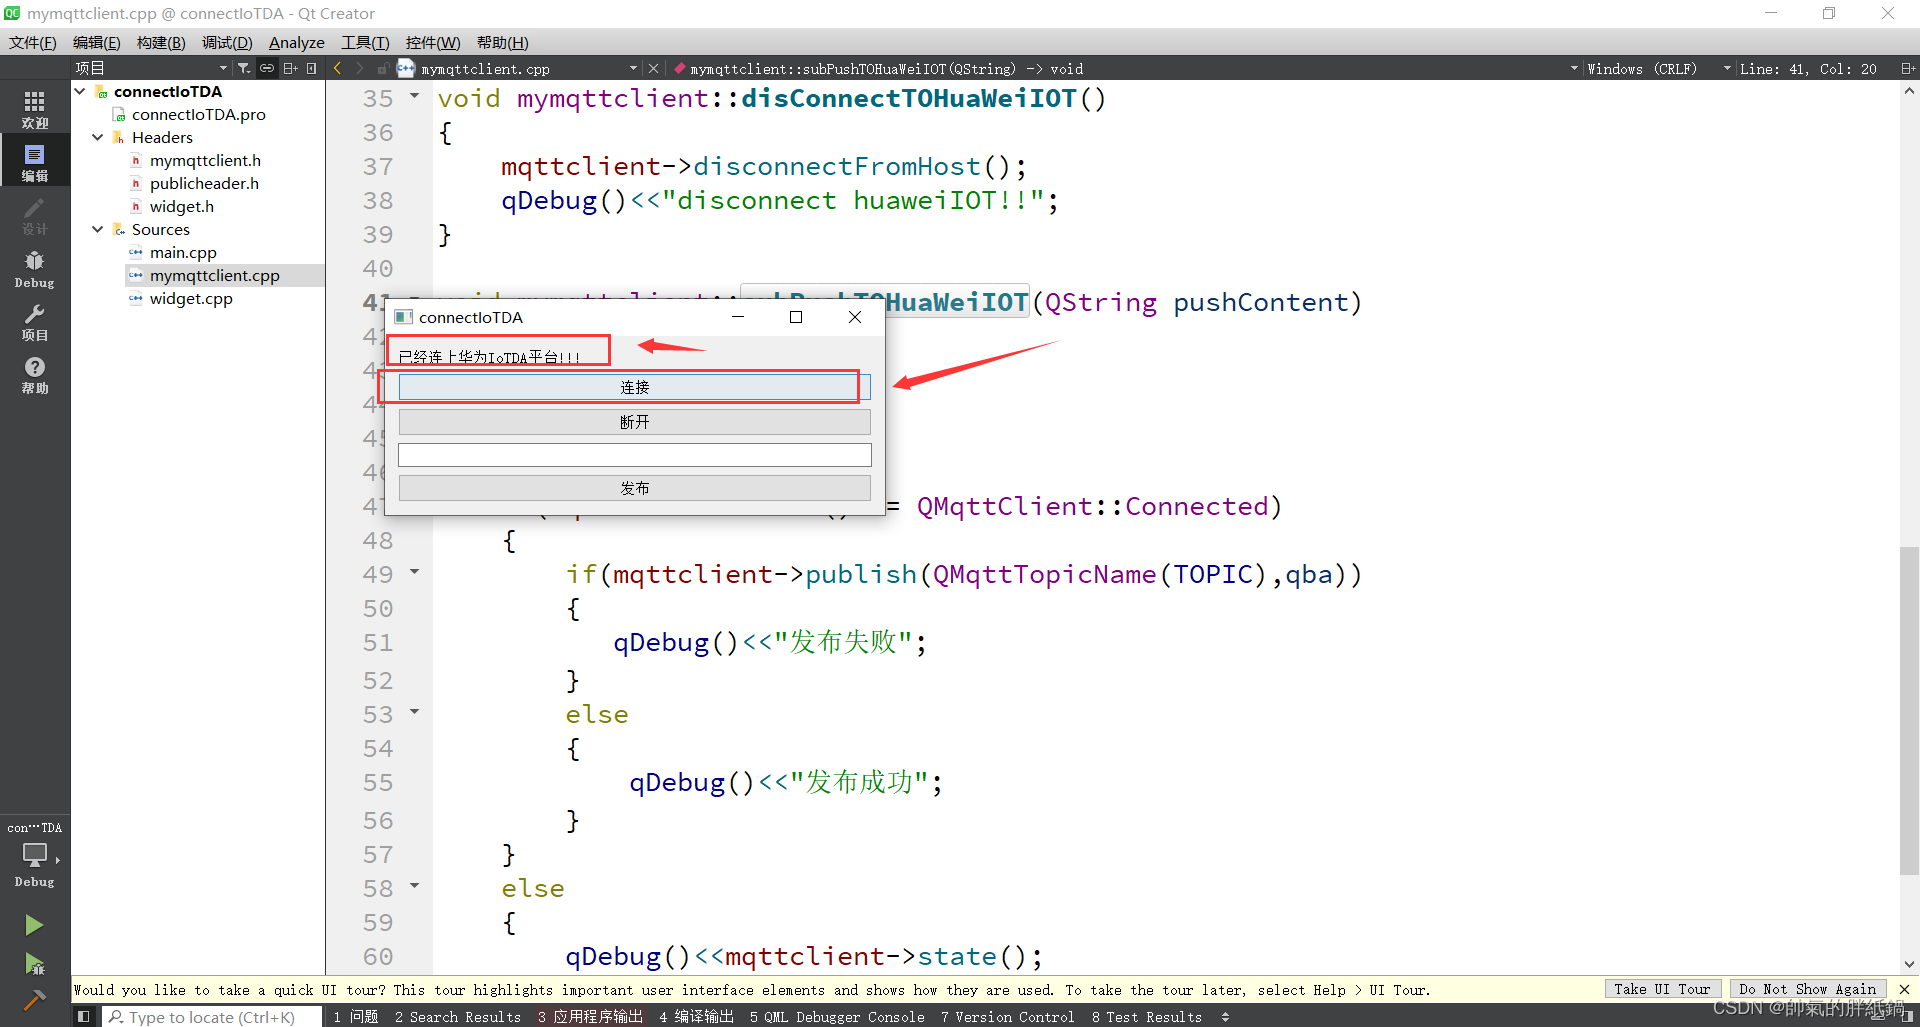Screen dimensions: 1920x1027
Task: Go forward in editor navigation history
Action: [360, 68]
